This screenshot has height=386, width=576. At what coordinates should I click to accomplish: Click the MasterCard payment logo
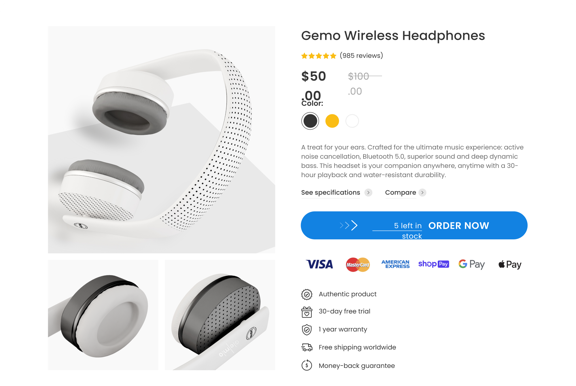pos(357,264)
